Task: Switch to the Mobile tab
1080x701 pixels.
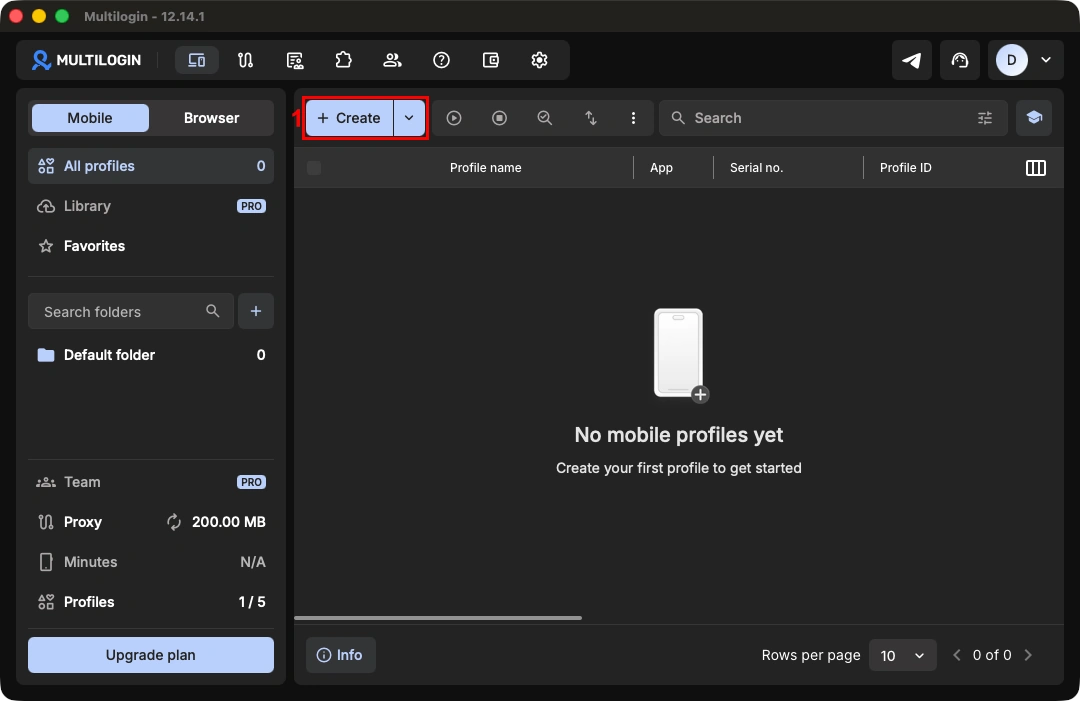Action: point(90,118)
